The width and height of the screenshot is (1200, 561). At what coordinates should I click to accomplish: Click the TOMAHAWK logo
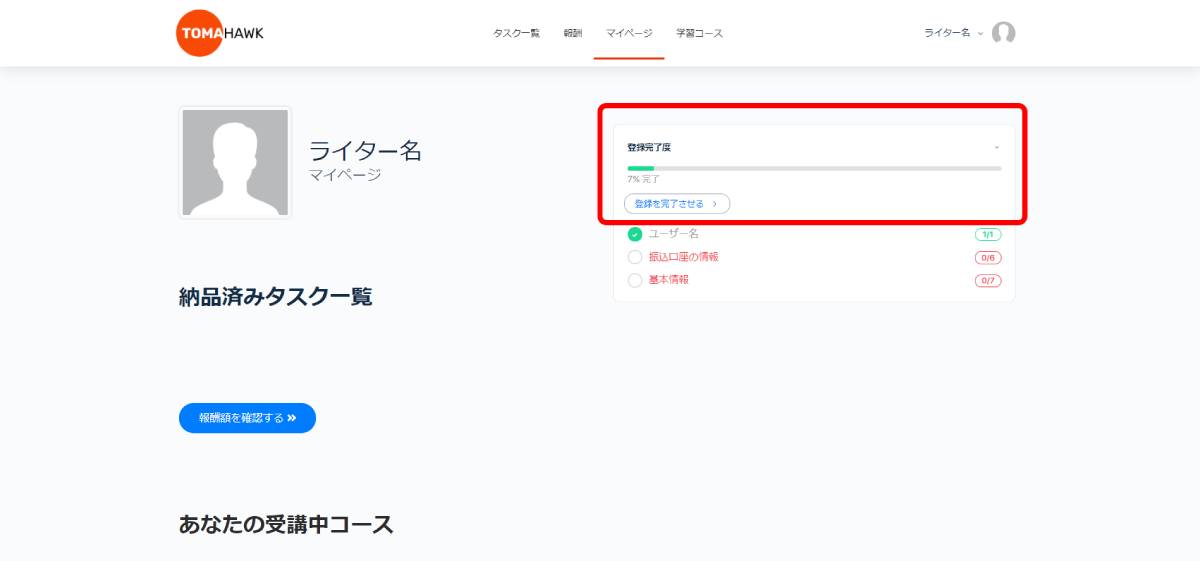220,33
